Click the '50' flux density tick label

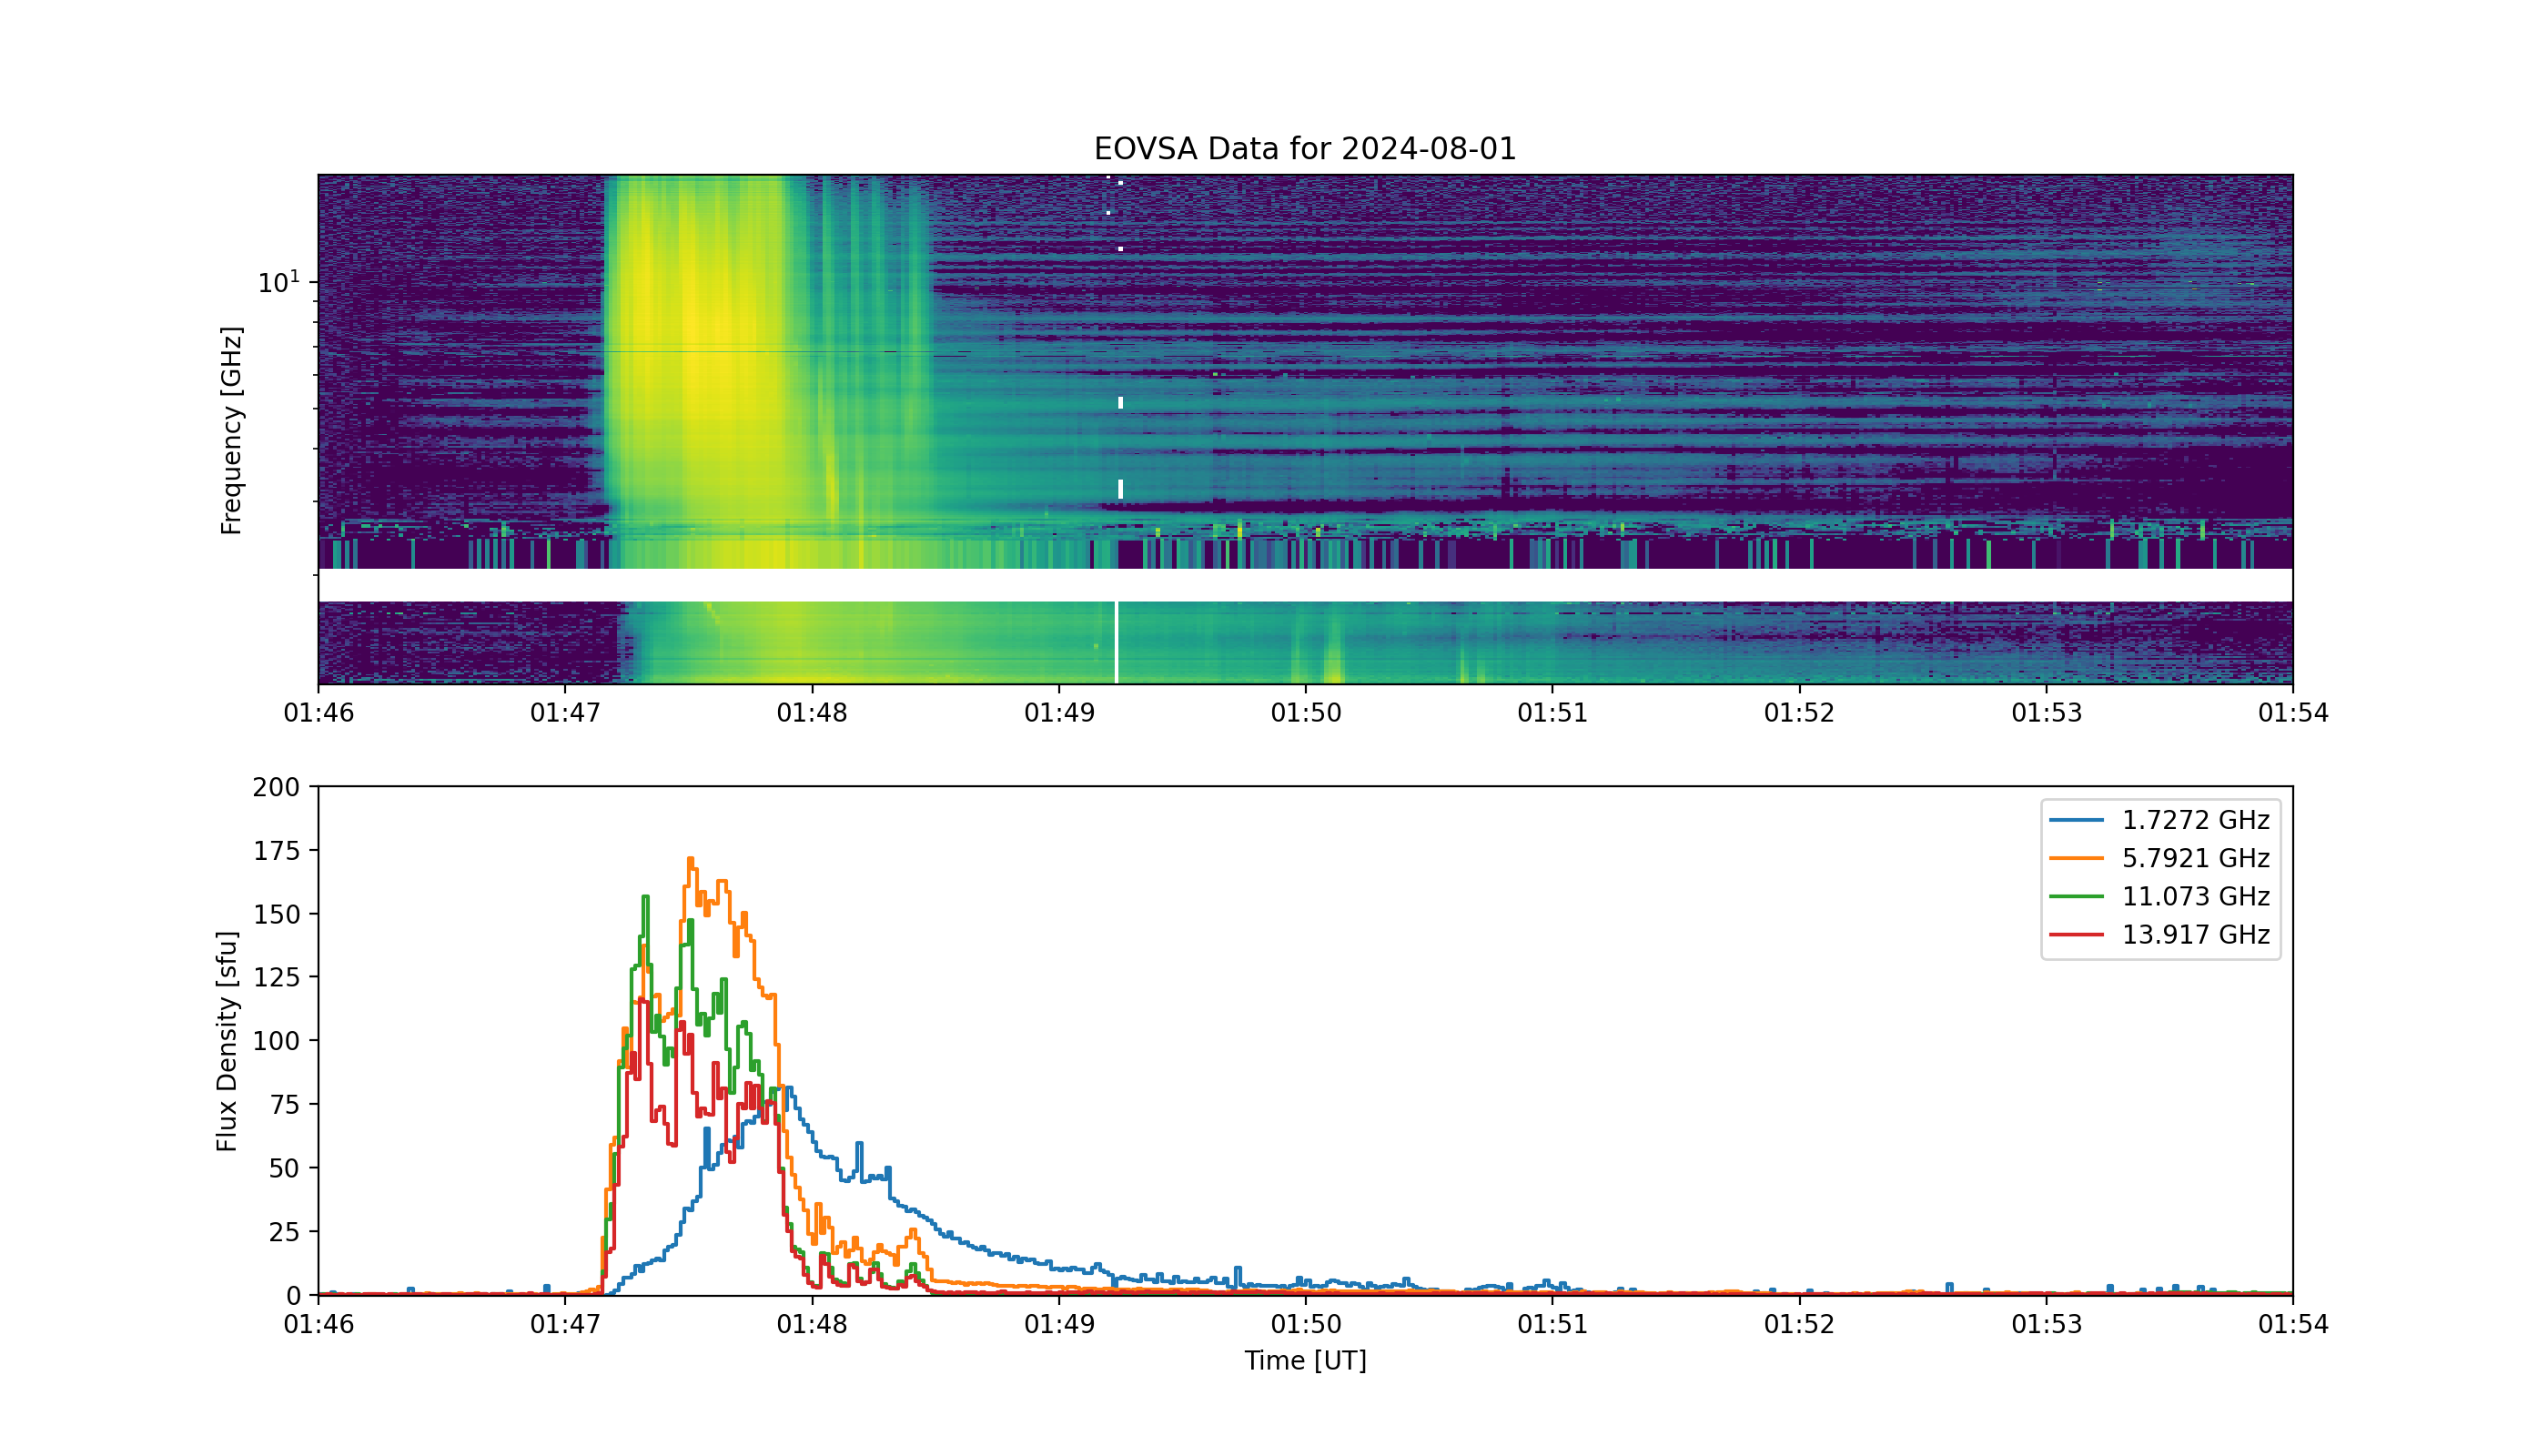(x=284, y=1168)
